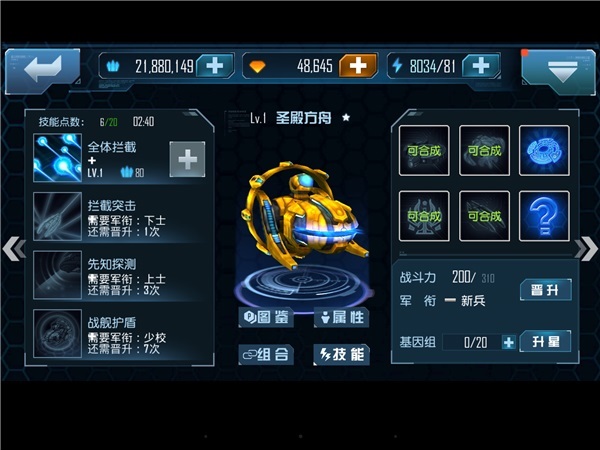Viewport: 600px width, 450px height.
Task: Go back using the return arrow
Action: tap(42, 71)
